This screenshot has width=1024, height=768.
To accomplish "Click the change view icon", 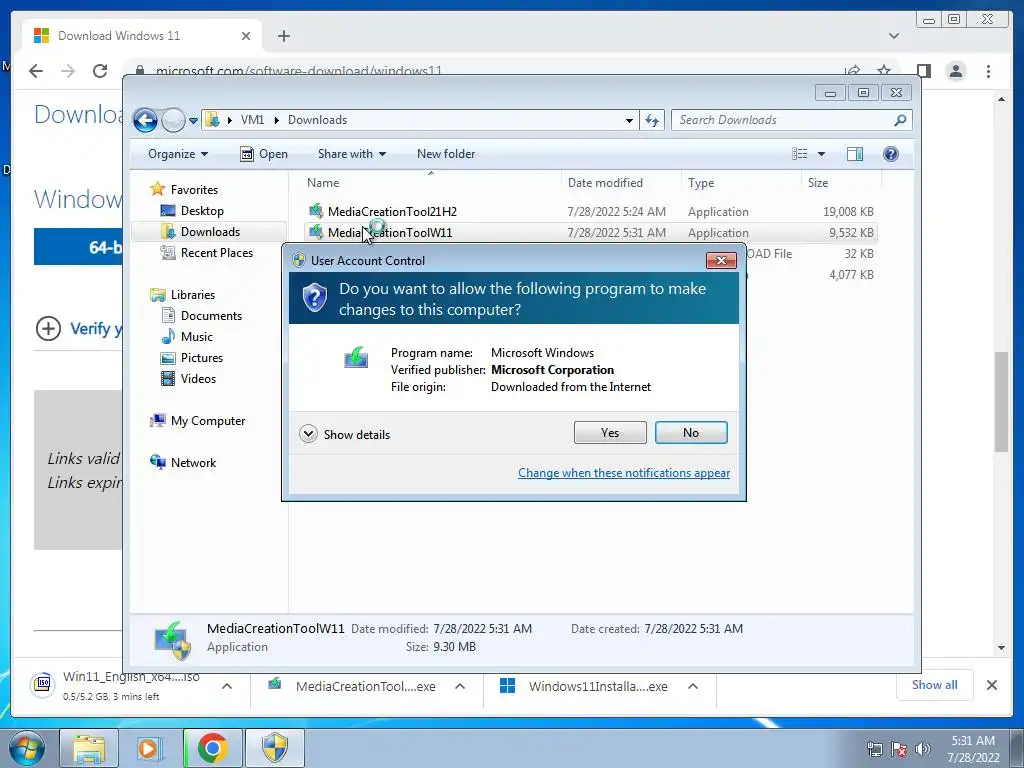I will 800,154.
